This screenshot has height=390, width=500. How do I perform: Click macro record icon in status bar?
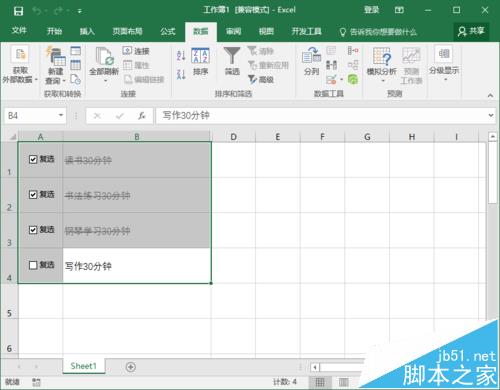[36, 382]
